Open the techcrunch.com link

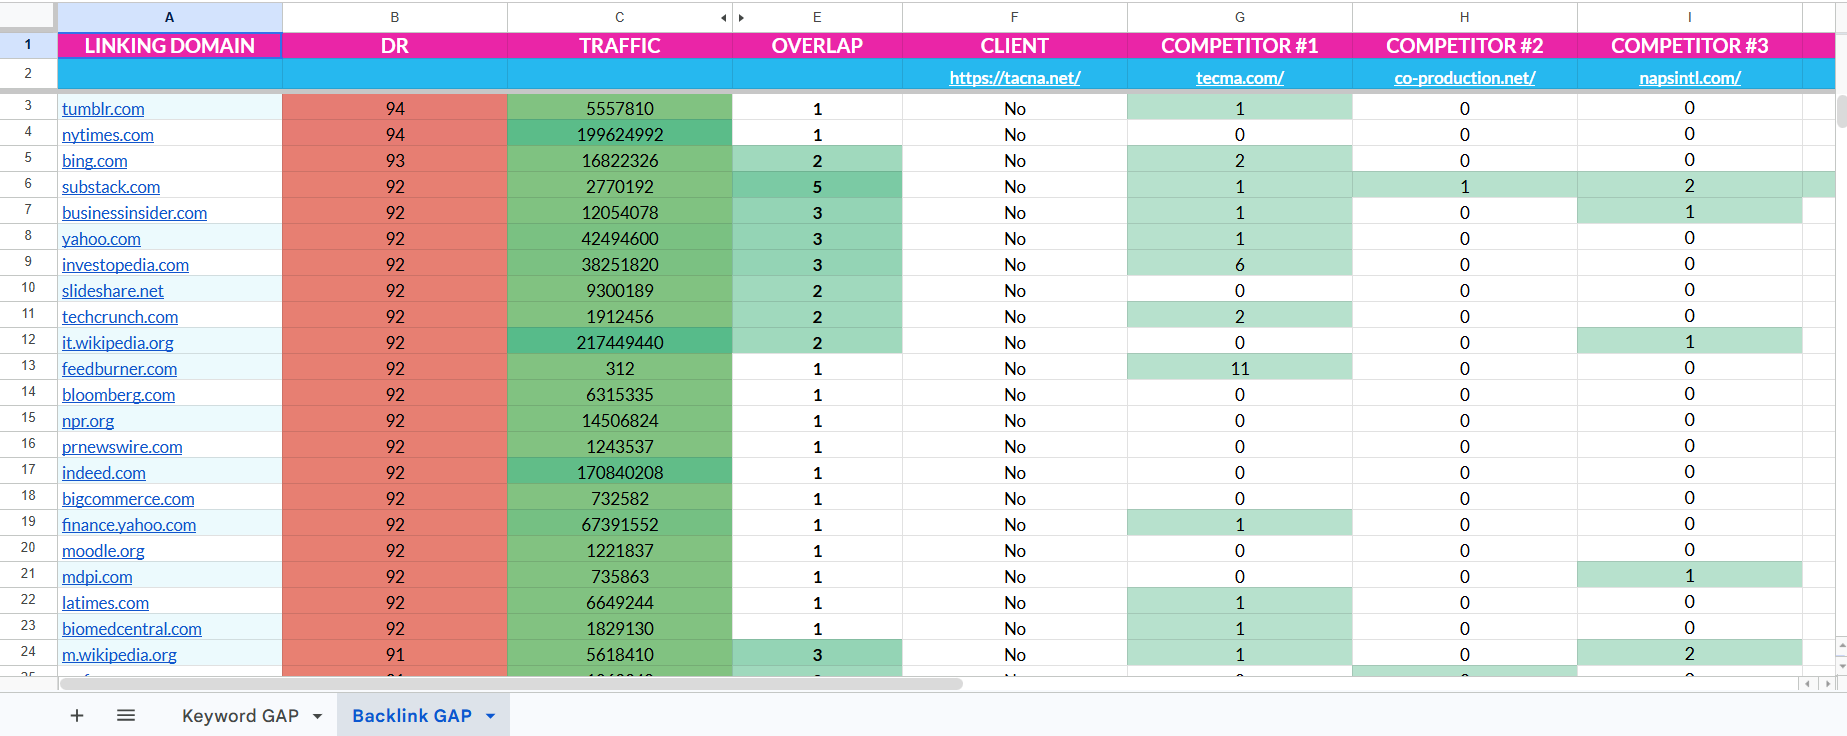click(120, 317)
